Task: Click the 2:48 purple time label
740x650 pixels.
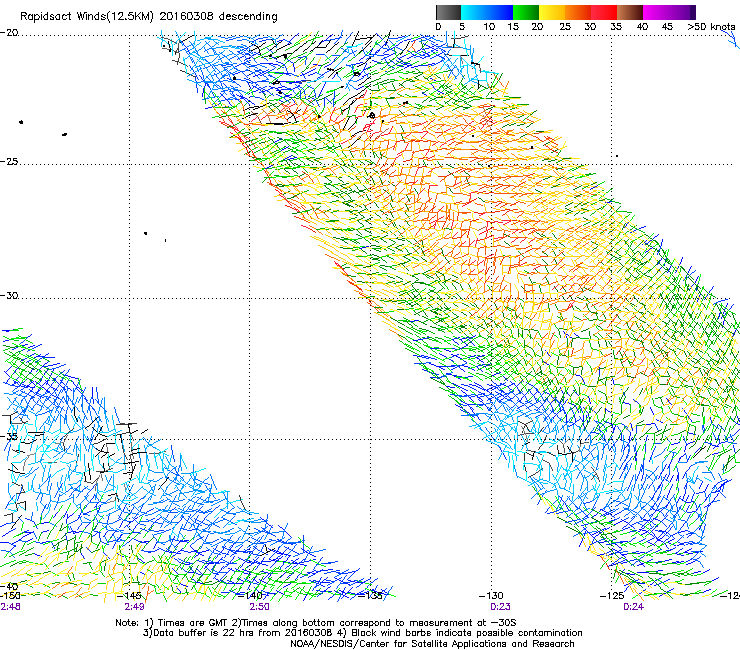Action: (x=10, y=607)
